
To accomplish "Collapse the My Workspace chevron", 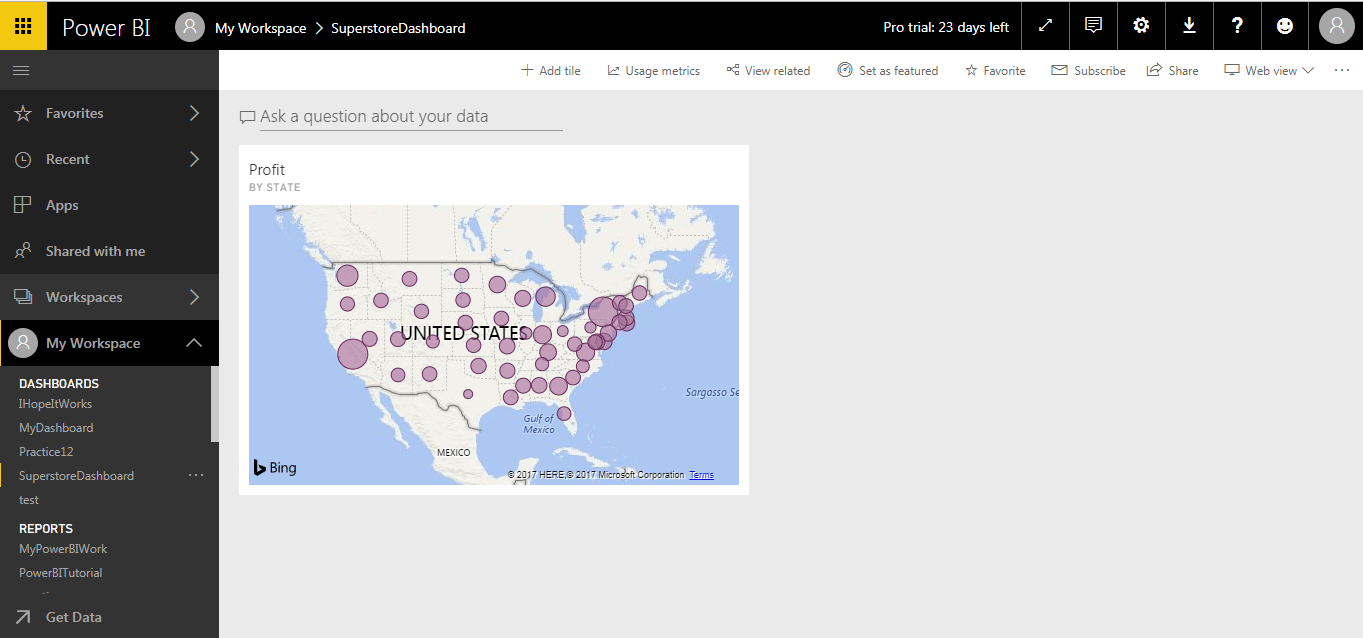I will click(x=194, y=343).
